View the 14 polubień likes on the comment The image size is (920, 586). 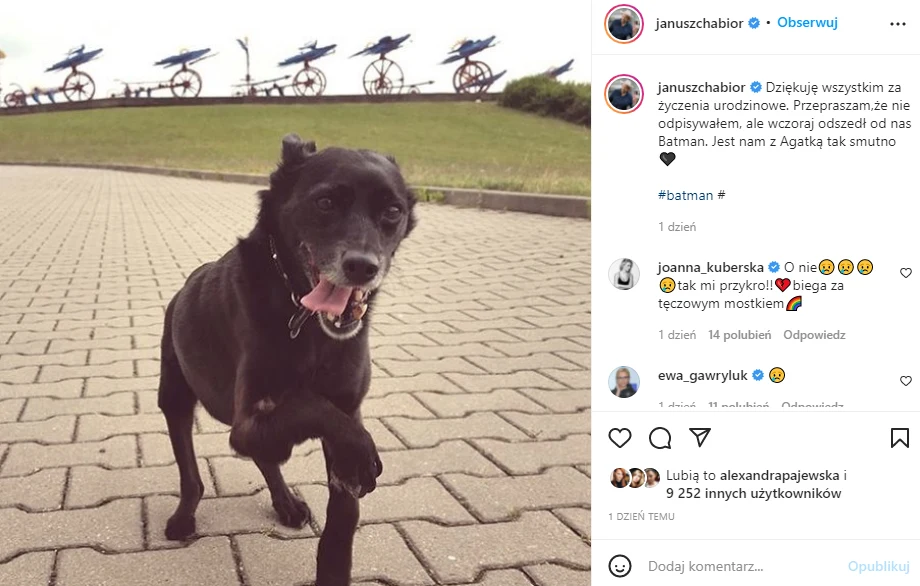tap(739, 335)
